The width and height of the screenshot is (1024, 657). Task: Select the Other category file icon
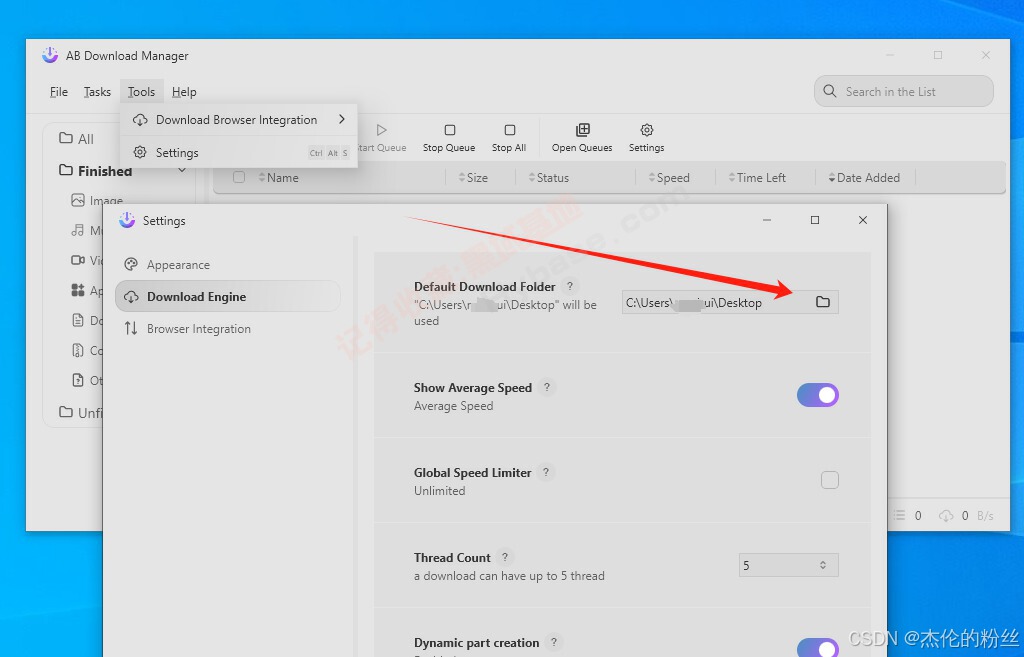[78, 380]
